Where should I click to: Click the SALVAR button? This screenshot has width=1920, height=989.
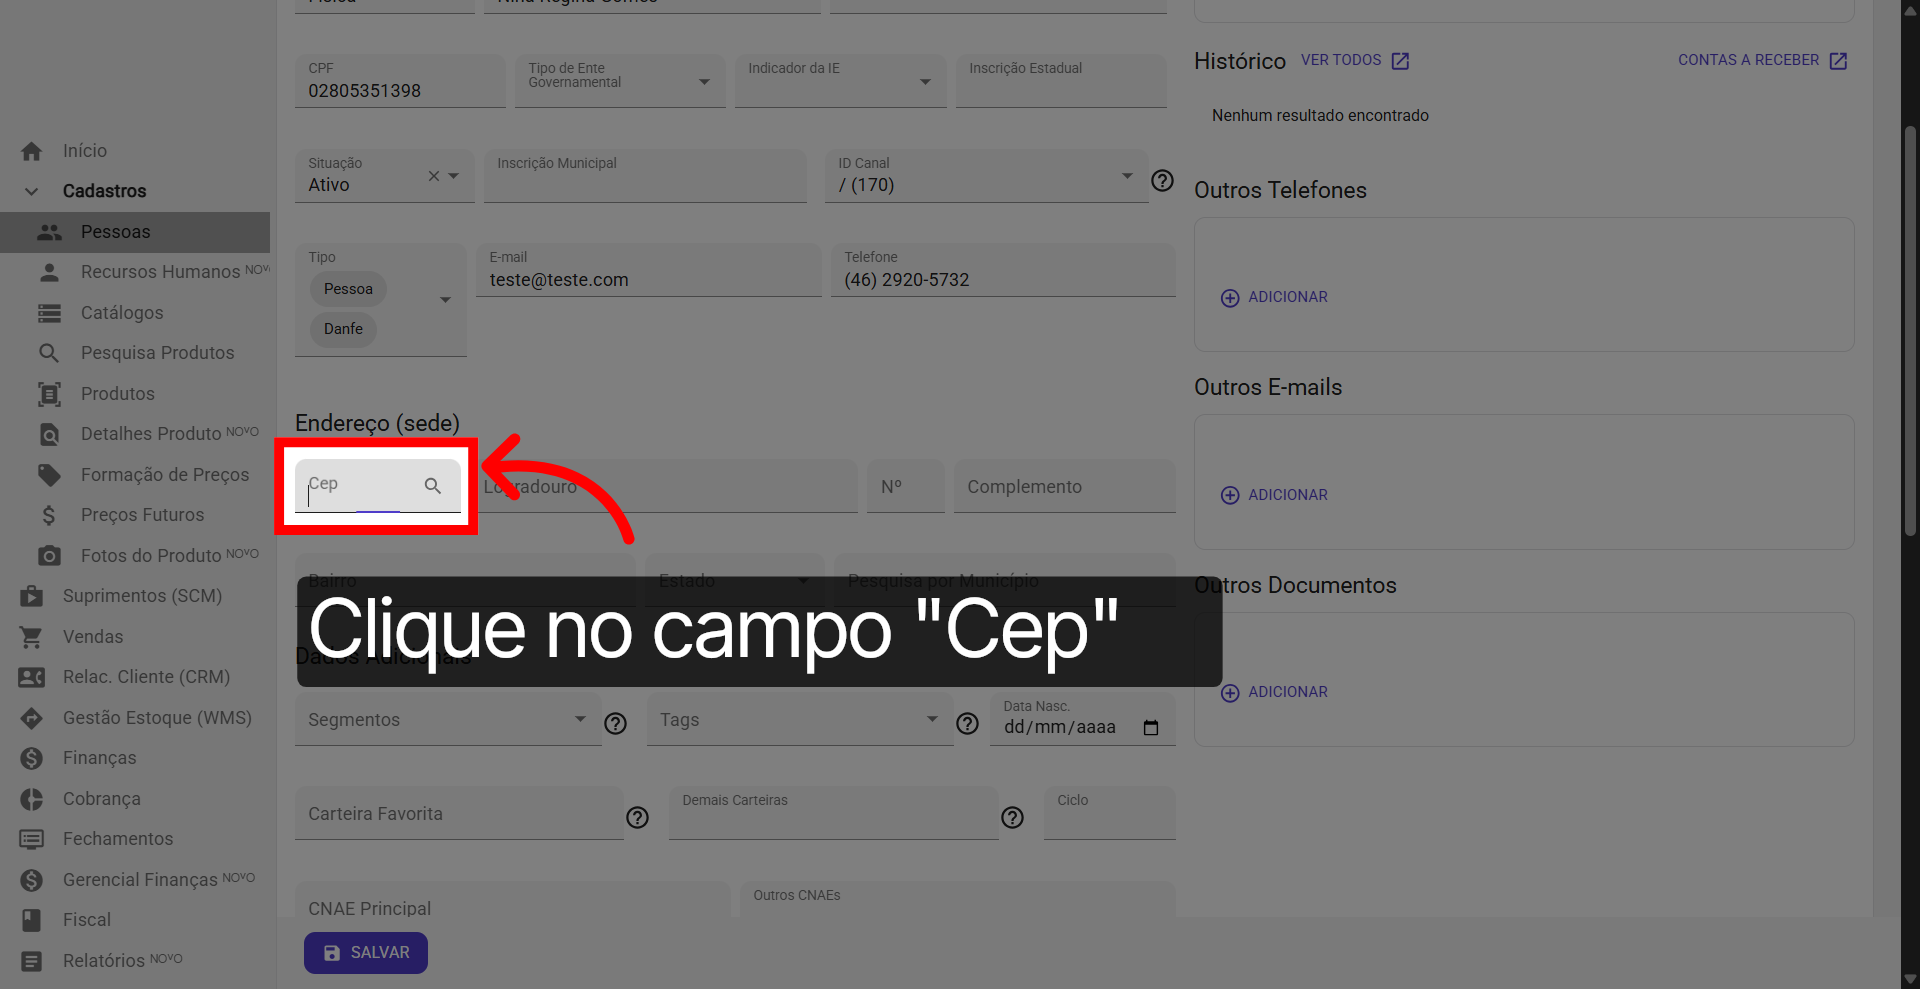coord(365,952)
